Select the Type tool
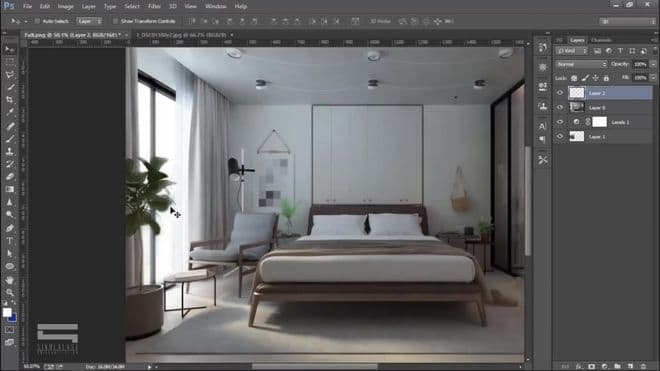 click(x=9, y=241)
